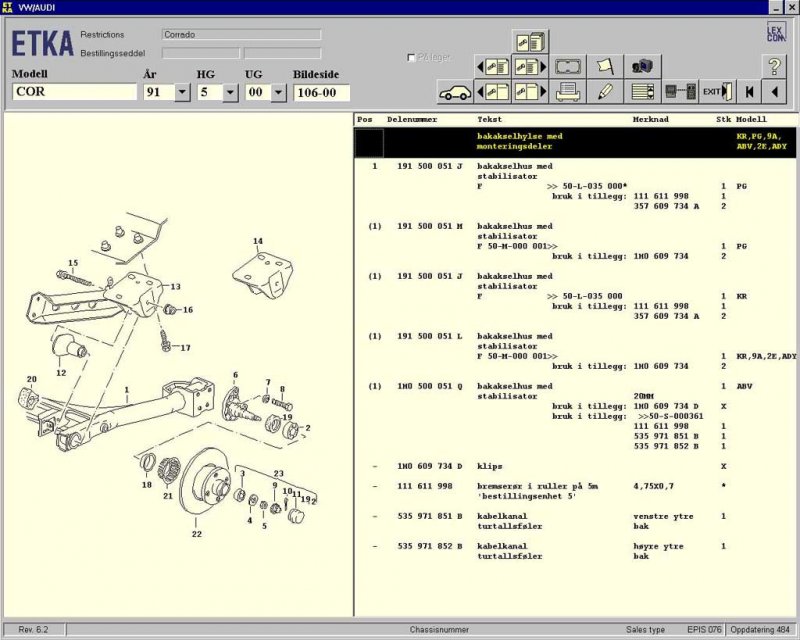This screenshot has width=800, height=640.
Task: Select part 535 971 851 B kabelkanal row
Action: click(x=432, y=516)
